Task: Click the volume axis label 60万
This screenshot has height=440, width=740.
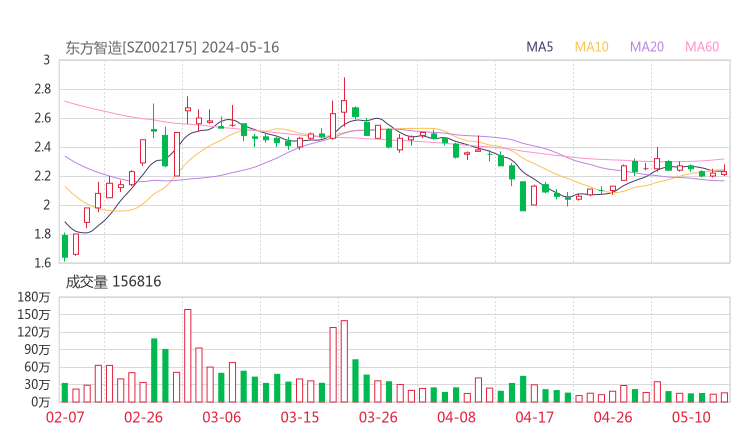Action: (37, 367)
